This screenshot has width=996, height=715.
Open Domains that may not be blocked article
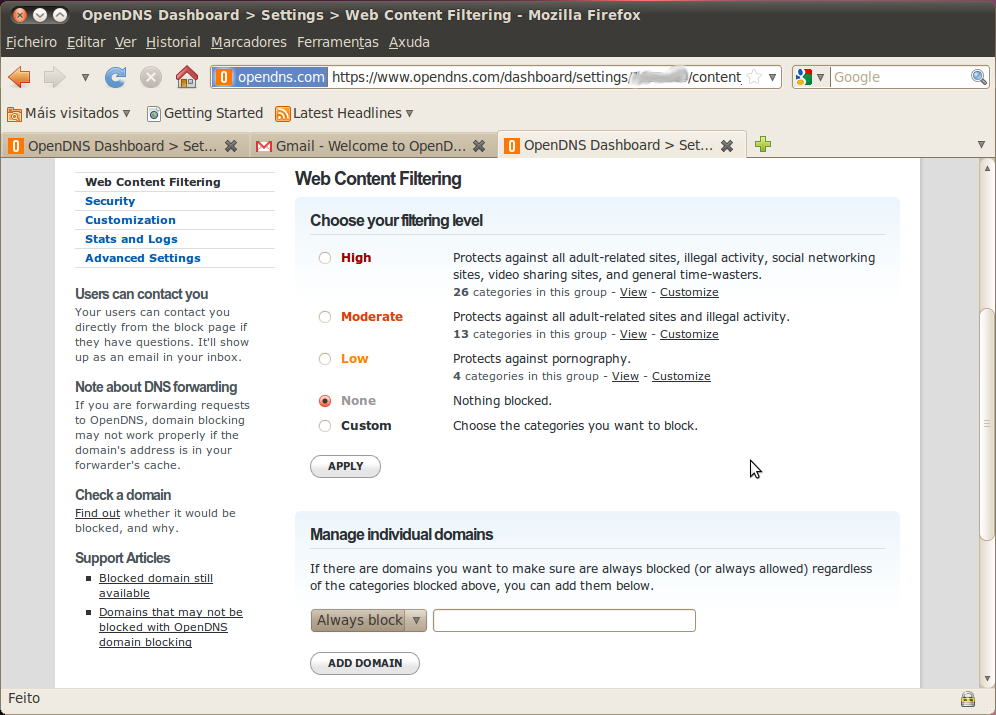[x=170, y=627]
